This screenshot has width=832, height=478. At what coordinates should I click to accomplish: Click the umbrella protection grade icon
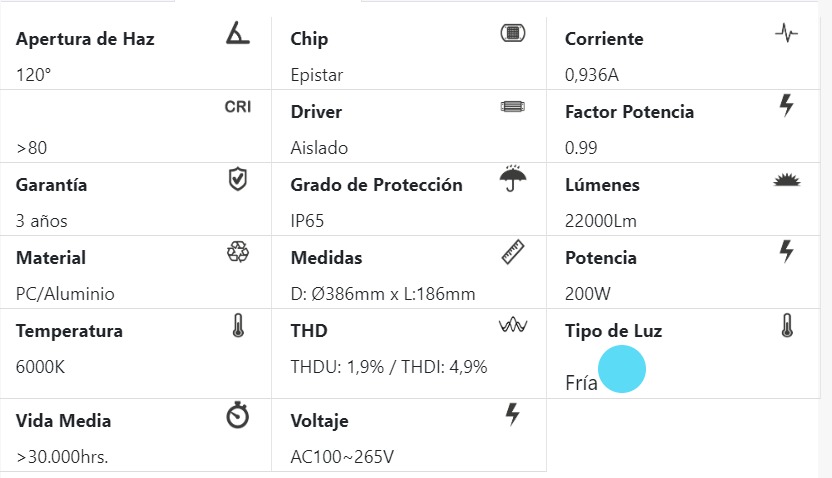tap(512, 179)
